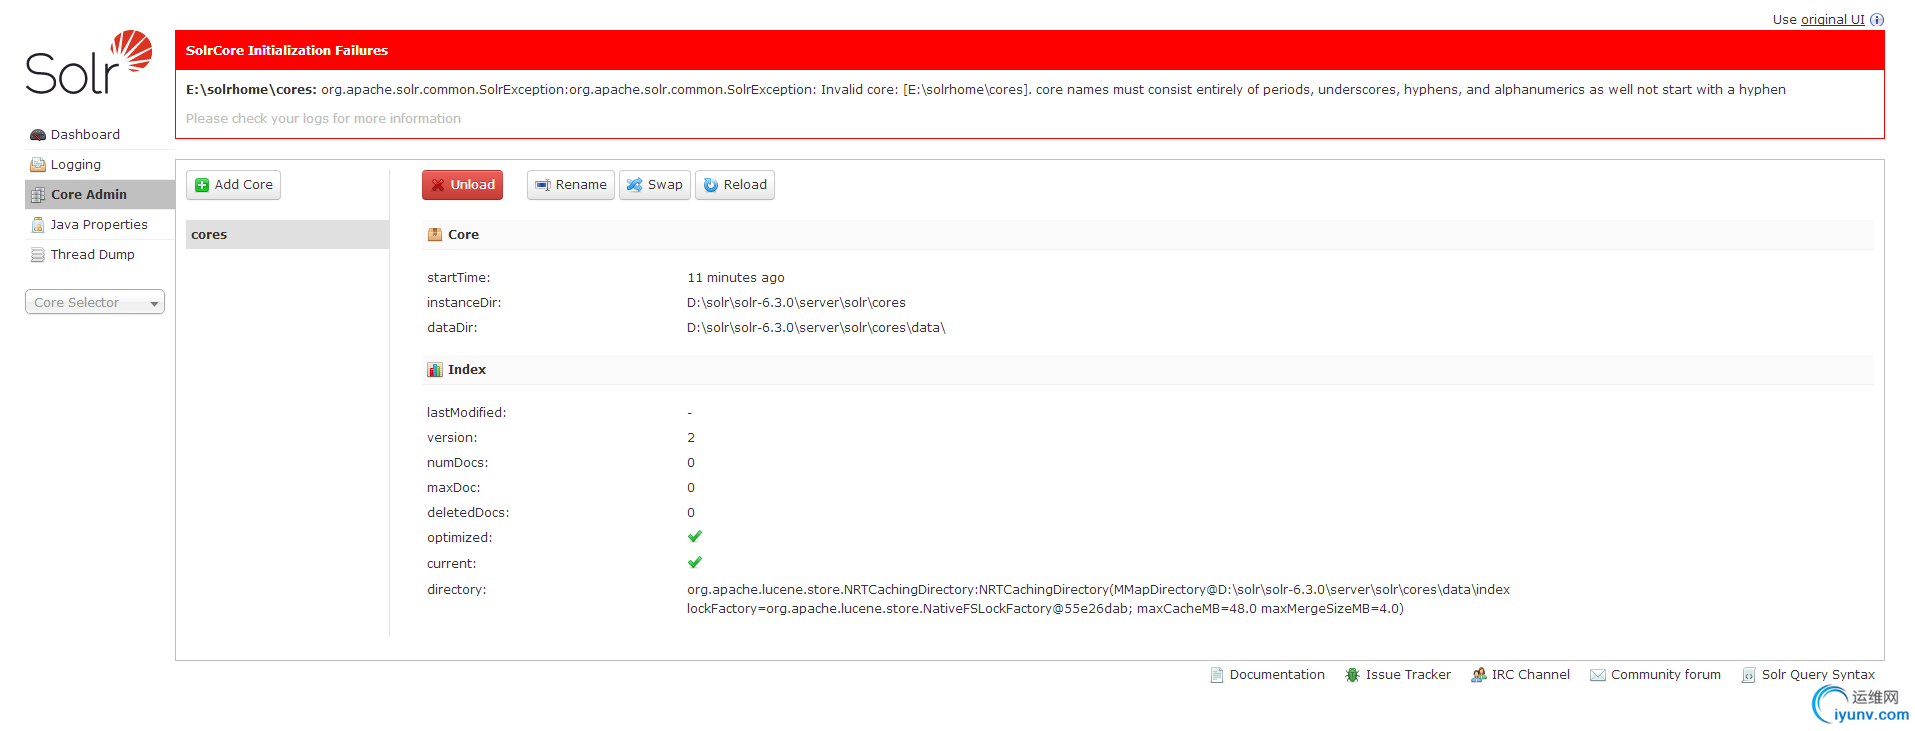Click the dataDir path value
The image size is (1915, 731).
tap(816, 328)
